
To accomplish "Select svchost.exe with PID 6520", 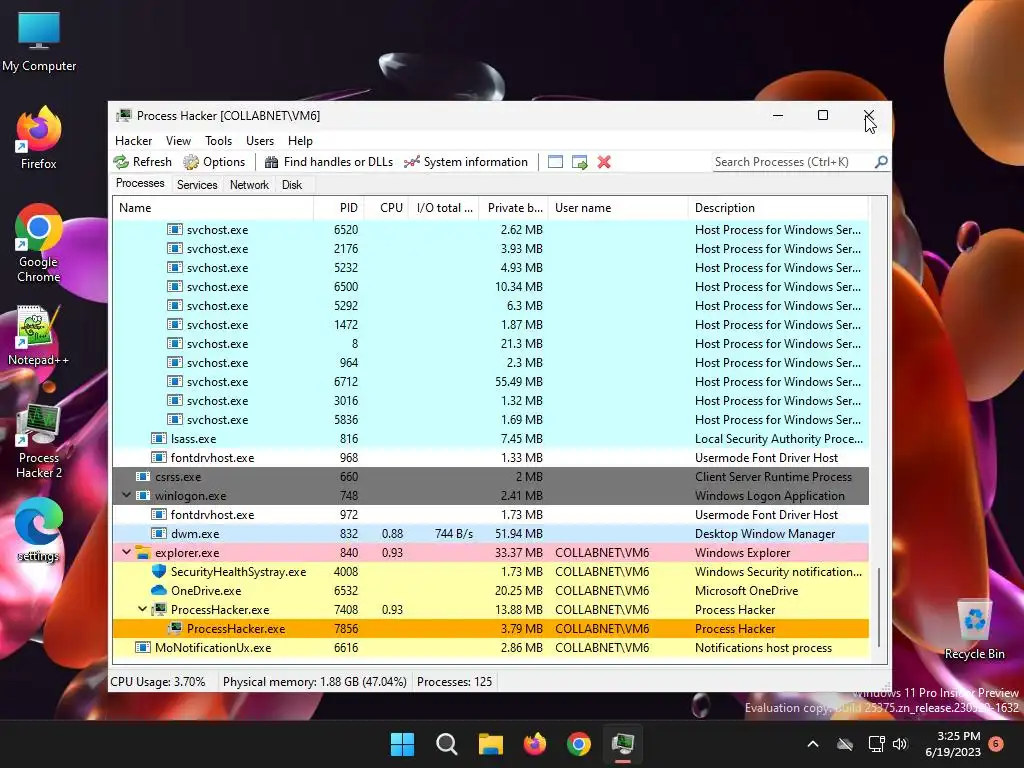I will click(491, 230).
